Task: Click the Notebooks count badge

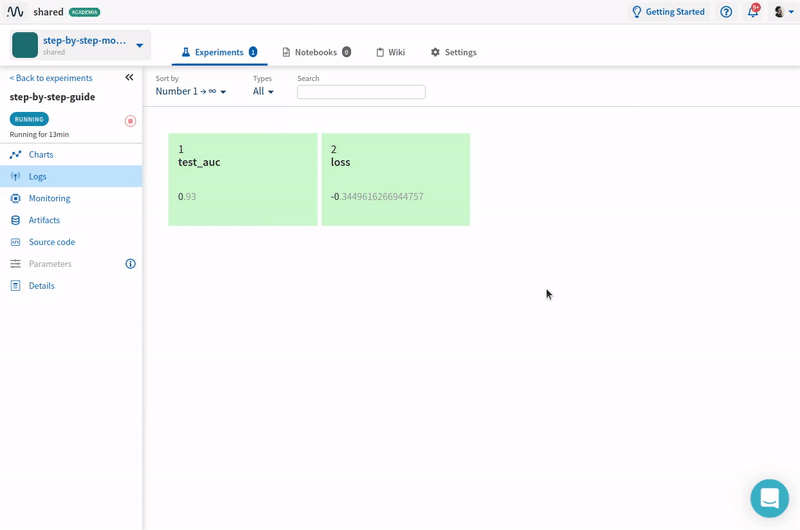Action: click(346, 52)
